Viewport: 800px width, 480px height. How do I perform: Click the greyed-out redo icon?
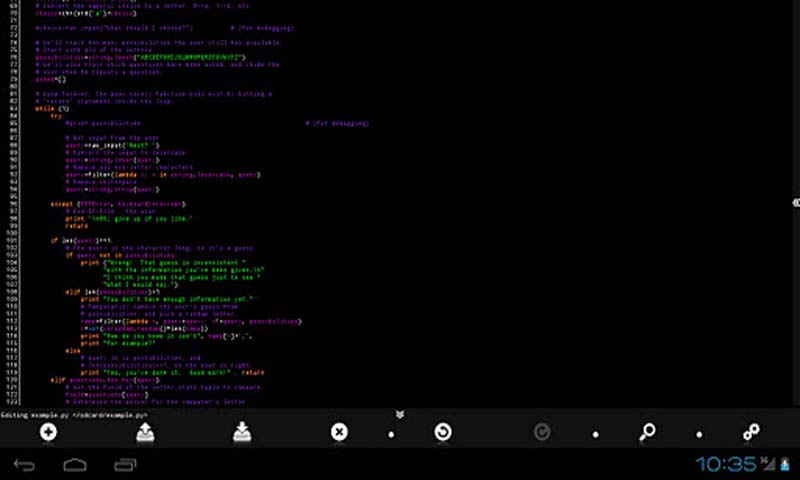(542, 433)
